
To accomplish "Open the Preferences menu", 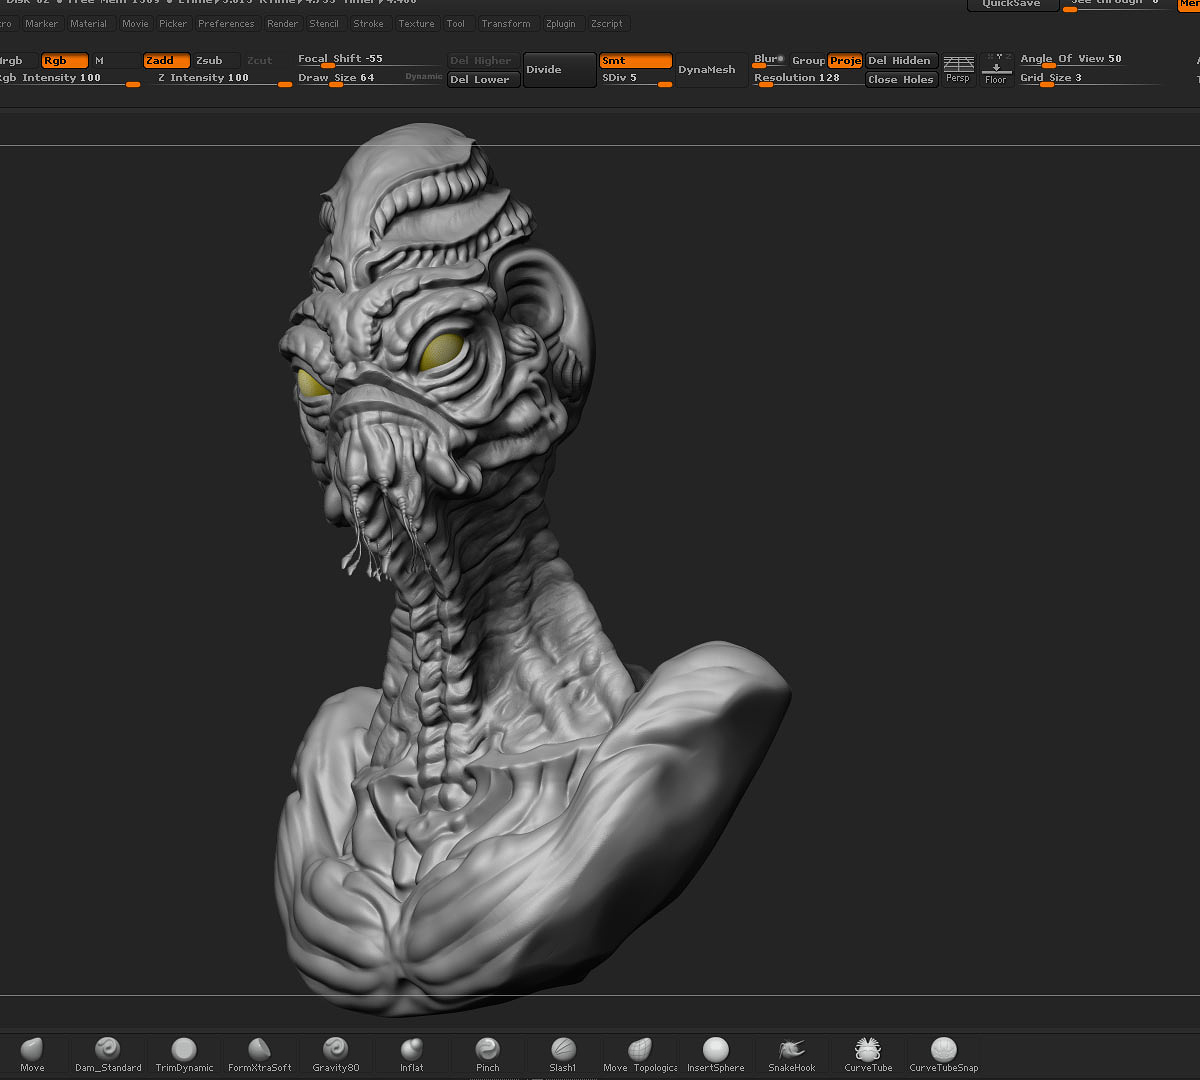I will pyautogui.click(x=226, y=23).
